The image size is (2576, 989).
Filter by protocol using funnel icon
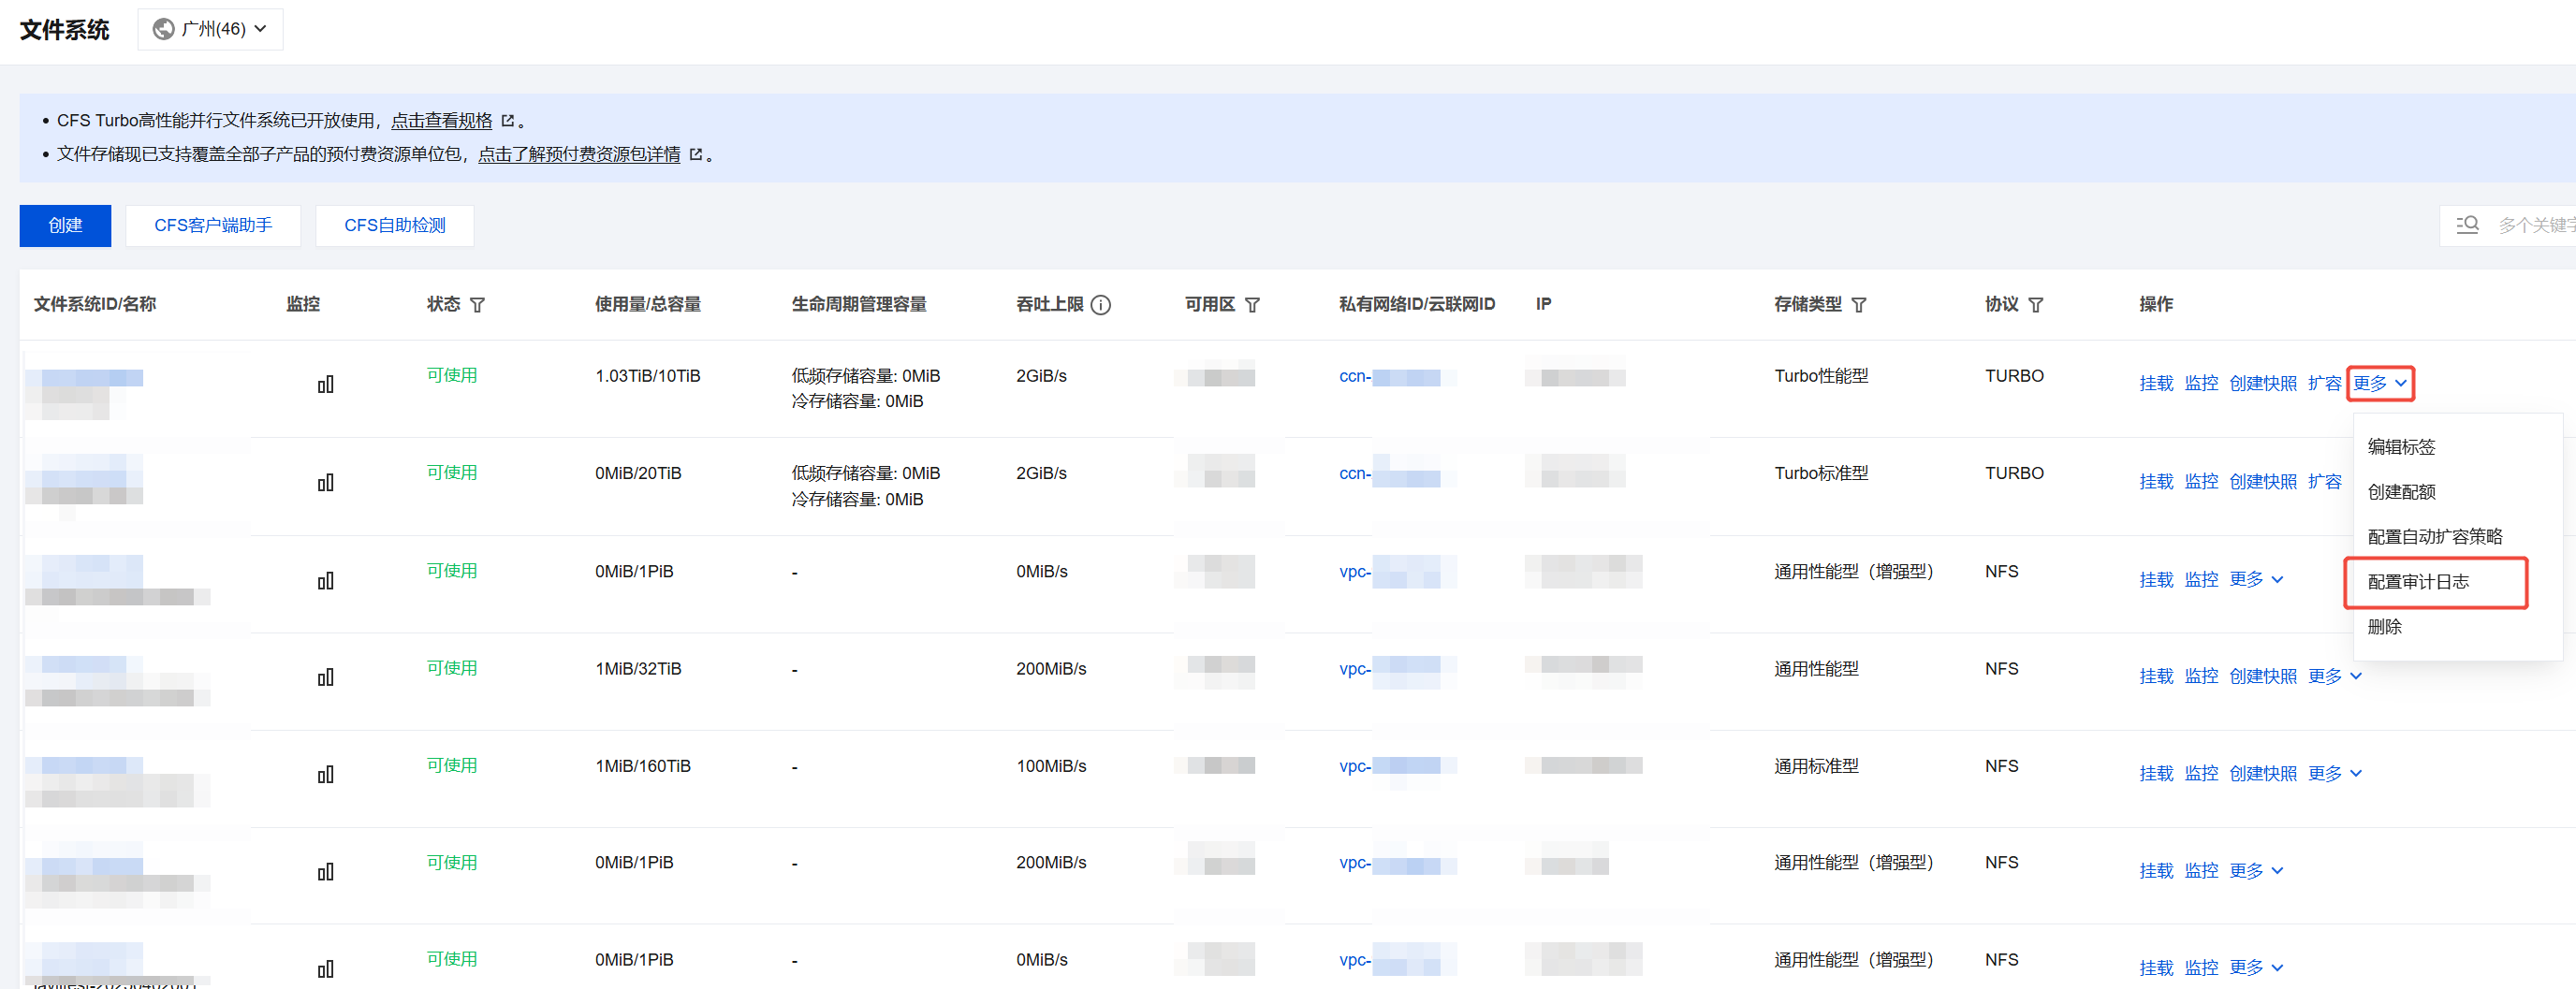coord(2035,305)
